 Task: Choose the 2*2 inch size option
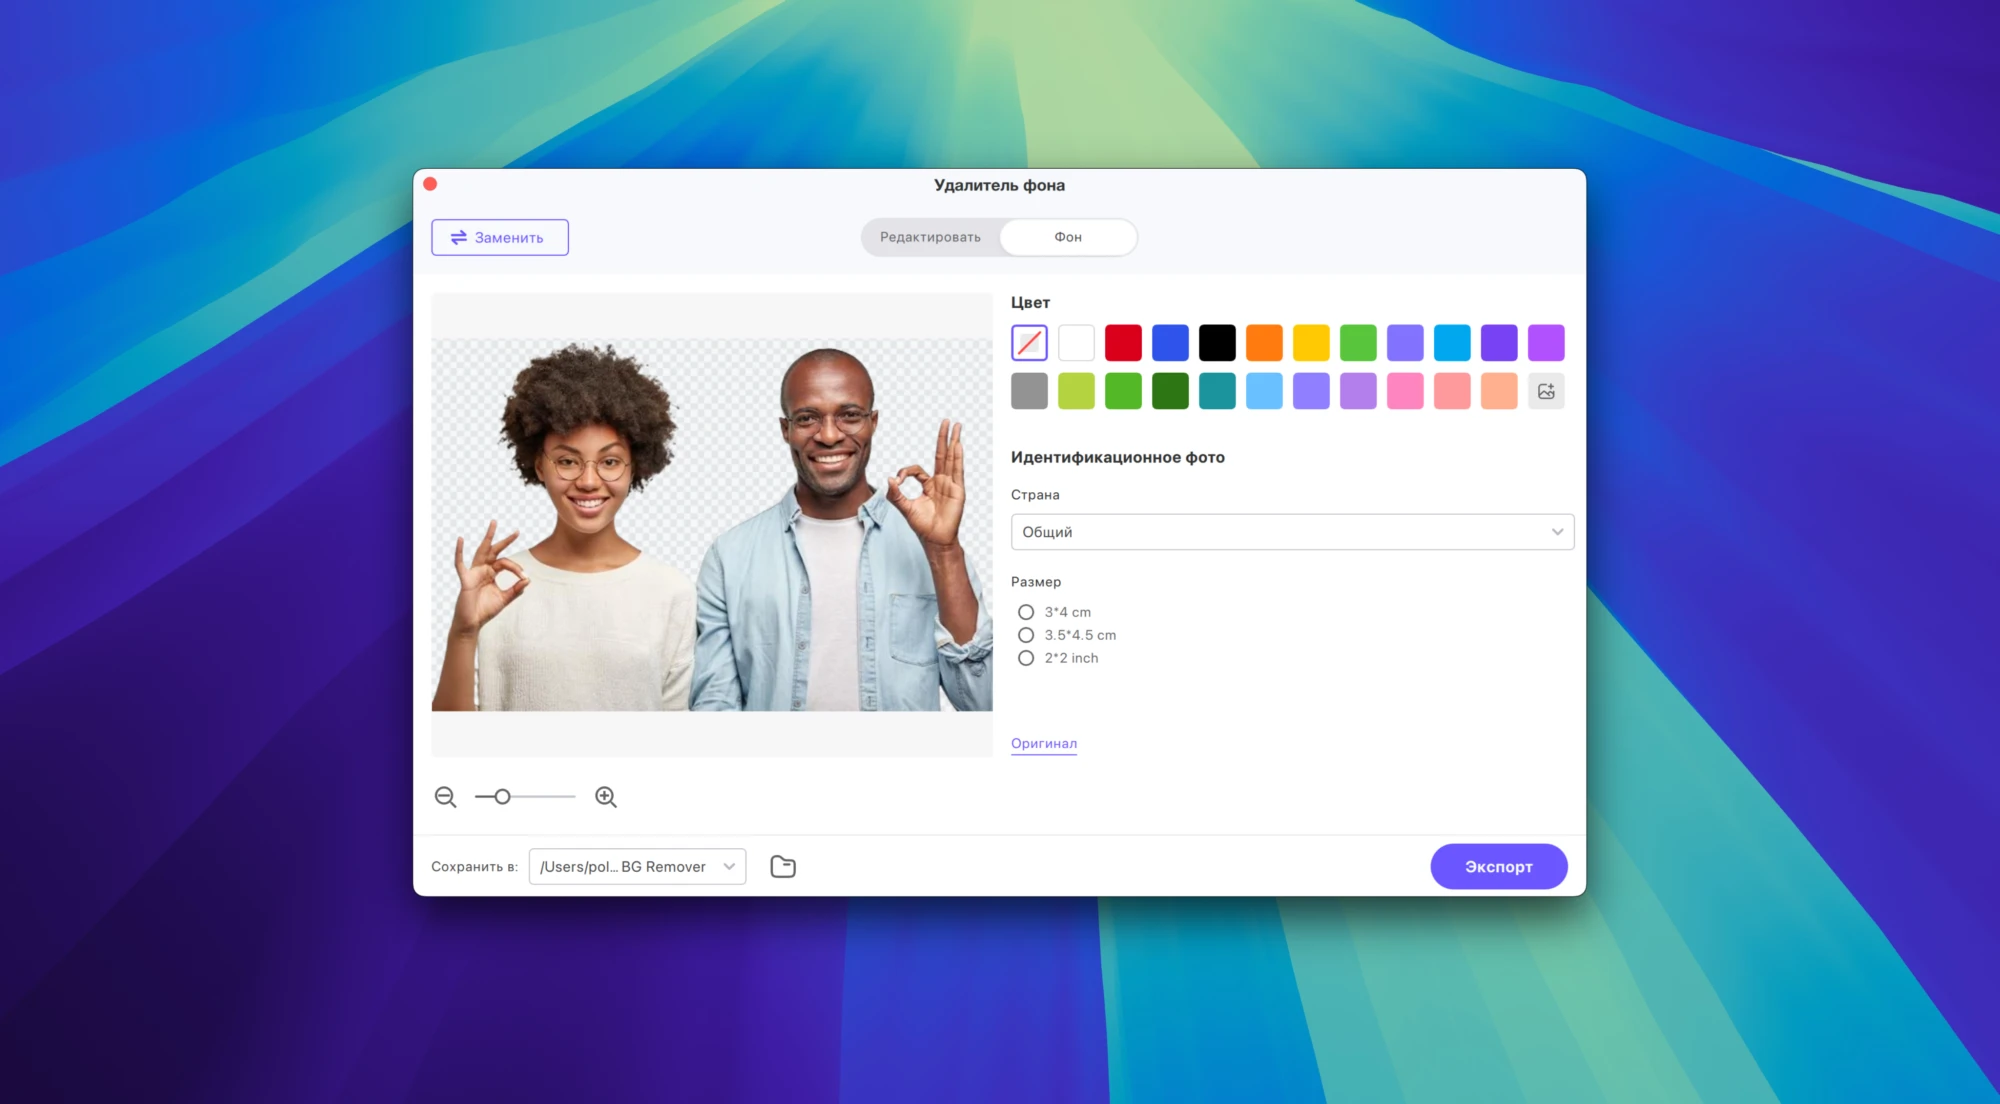click(x=1026, y=658)
